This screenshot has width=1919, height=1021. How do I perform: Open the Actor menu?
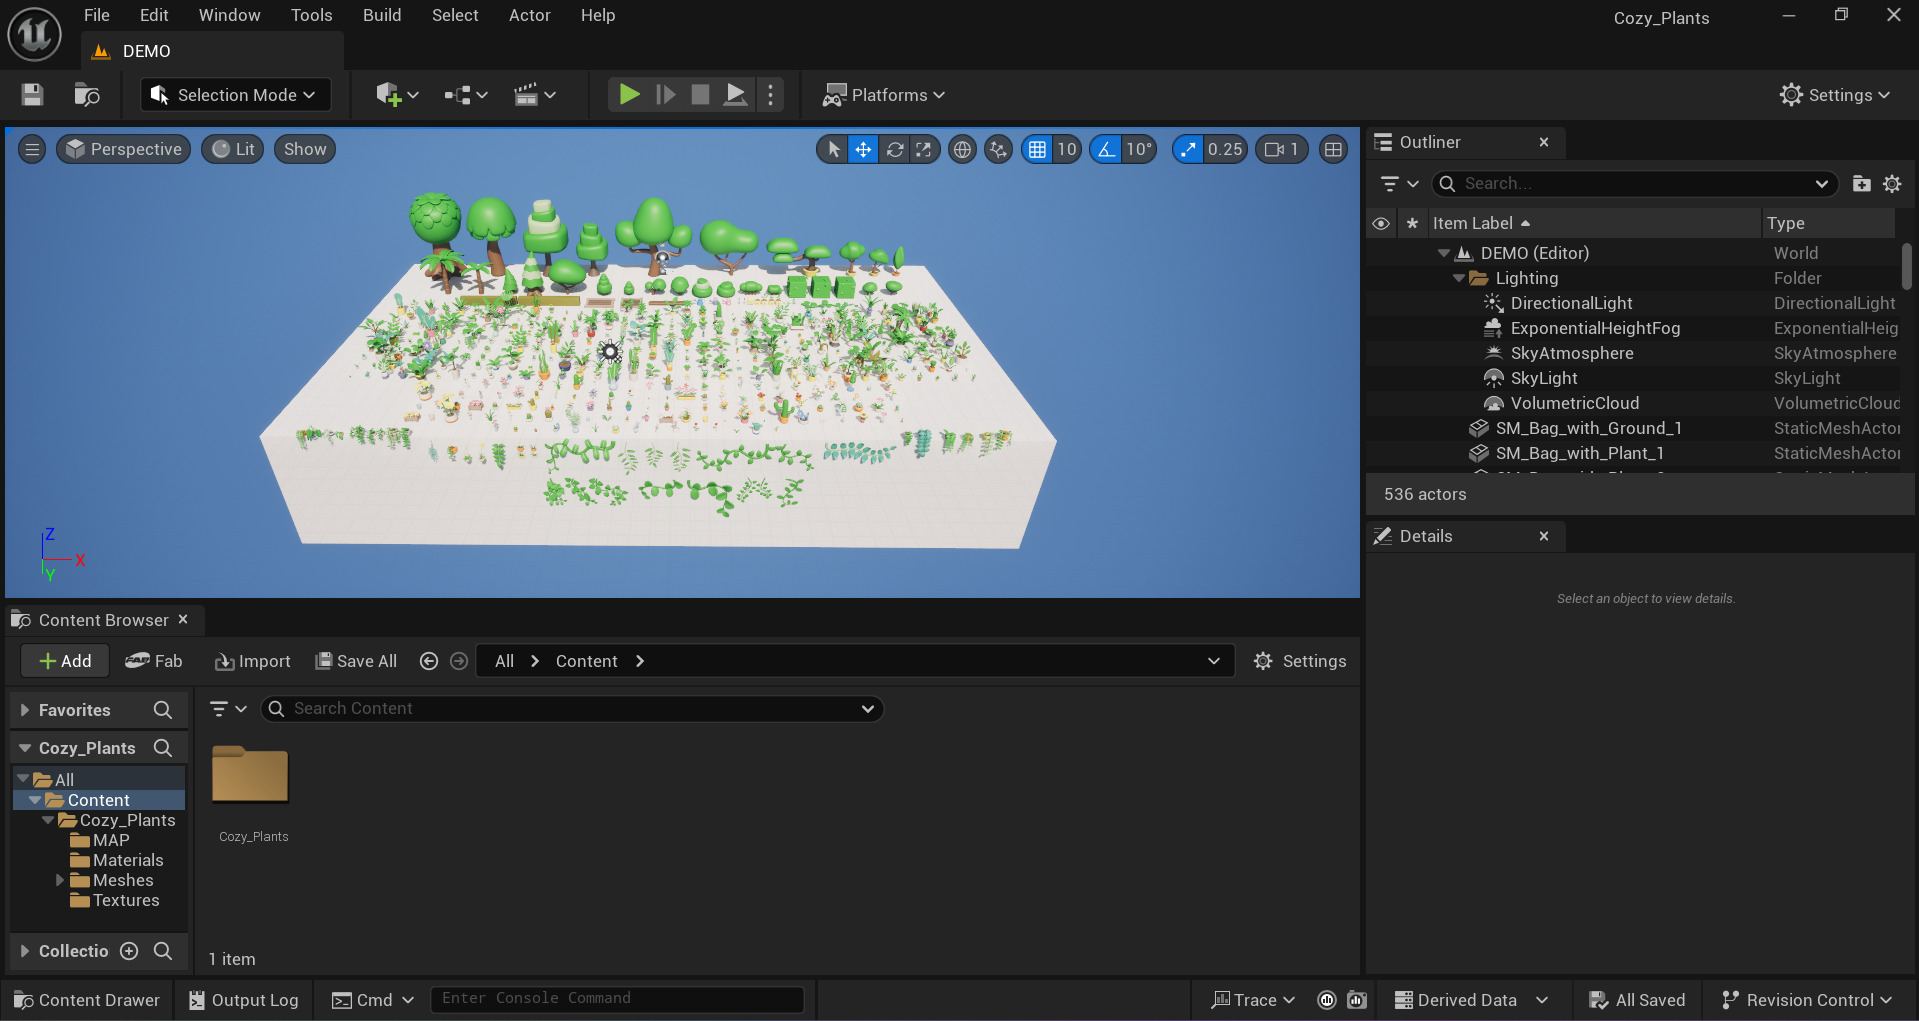coord(530,15)
